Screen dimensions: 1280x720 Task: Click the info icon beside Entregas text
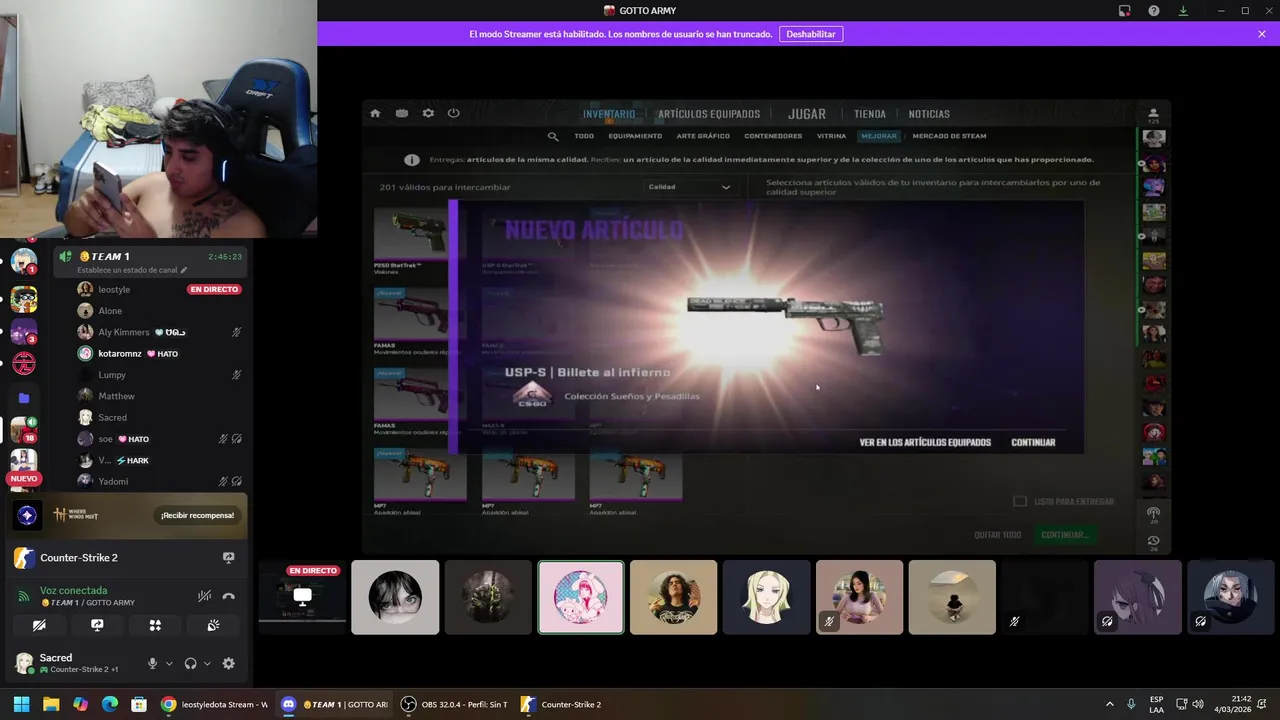click(411, 160)
